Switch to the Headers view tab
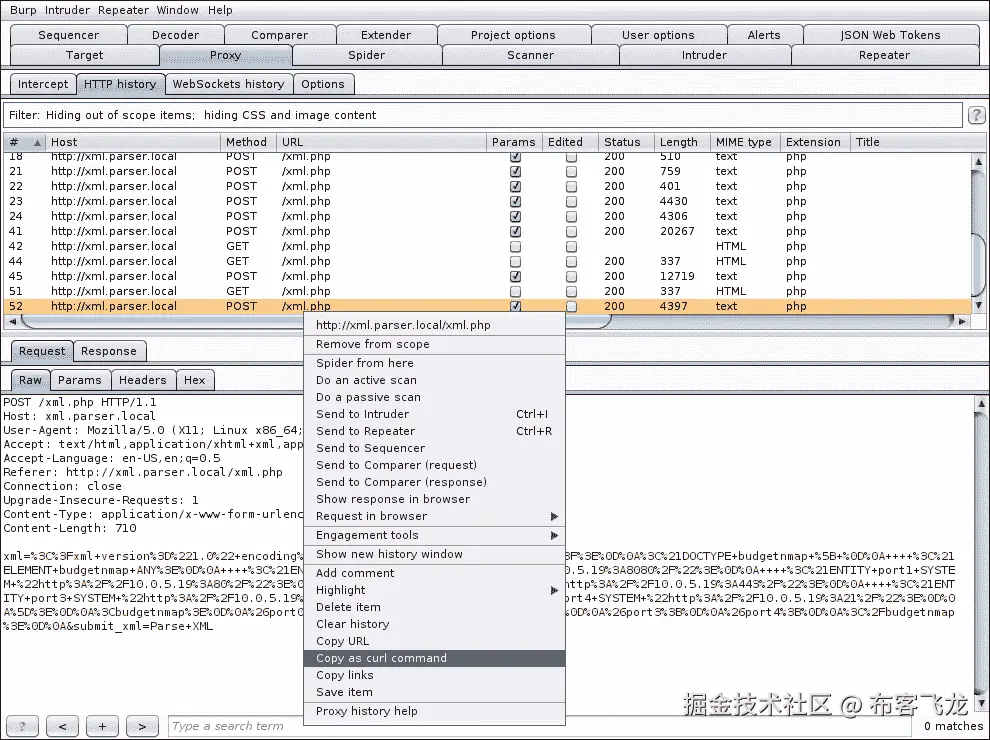This screenshot has width=990, height=740. (143, 380)
